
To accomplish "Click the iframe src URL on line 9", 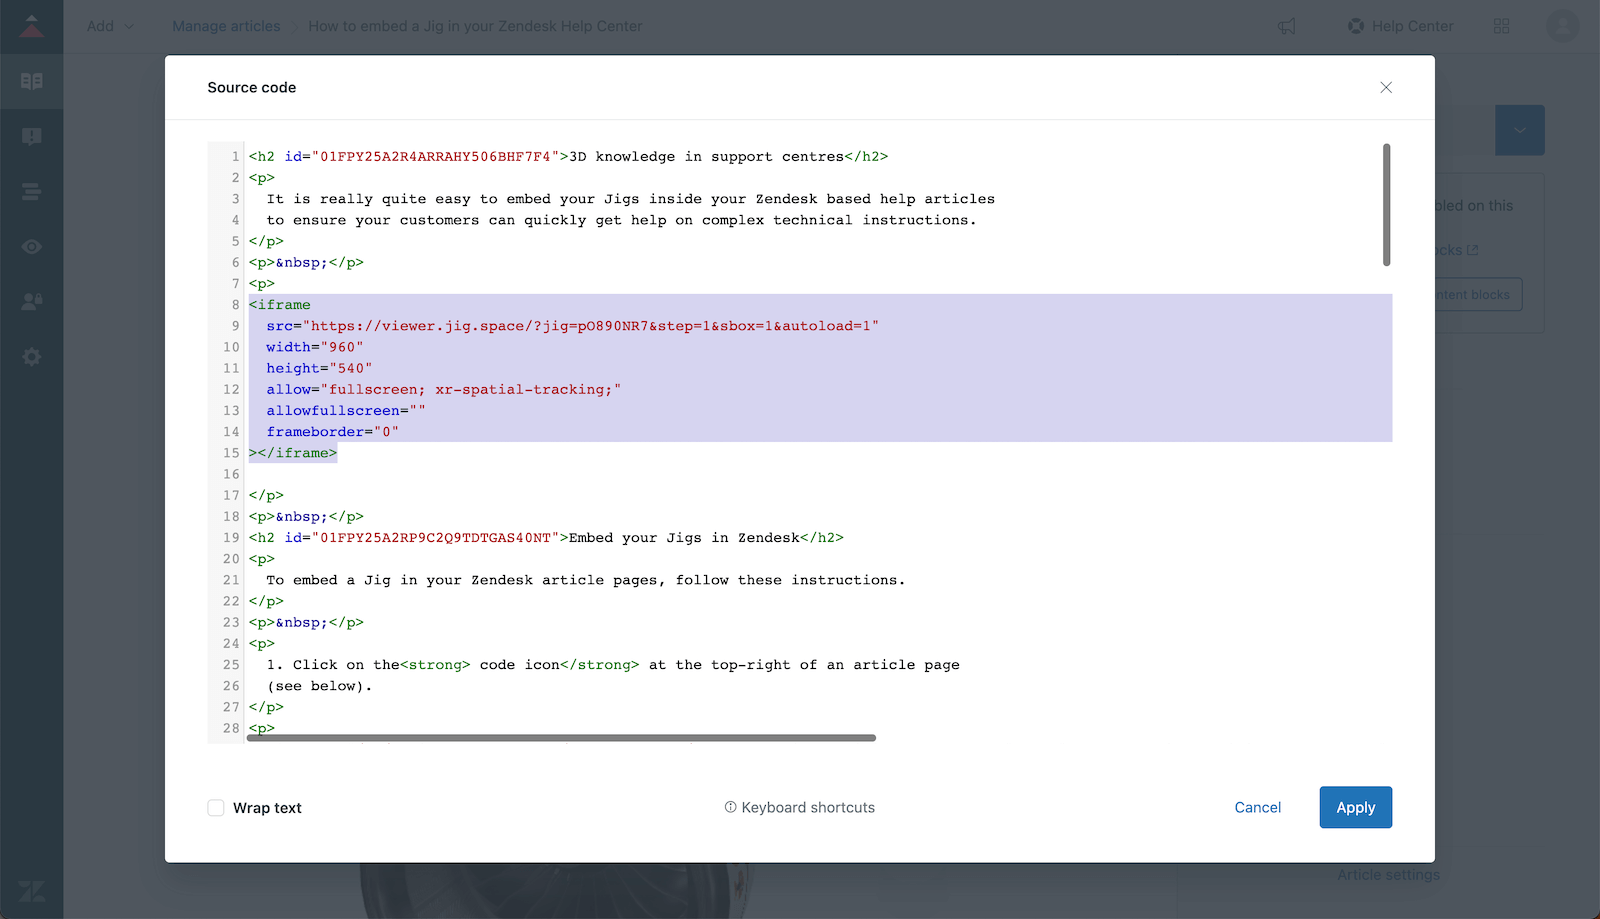I will [x=594, y=326].
